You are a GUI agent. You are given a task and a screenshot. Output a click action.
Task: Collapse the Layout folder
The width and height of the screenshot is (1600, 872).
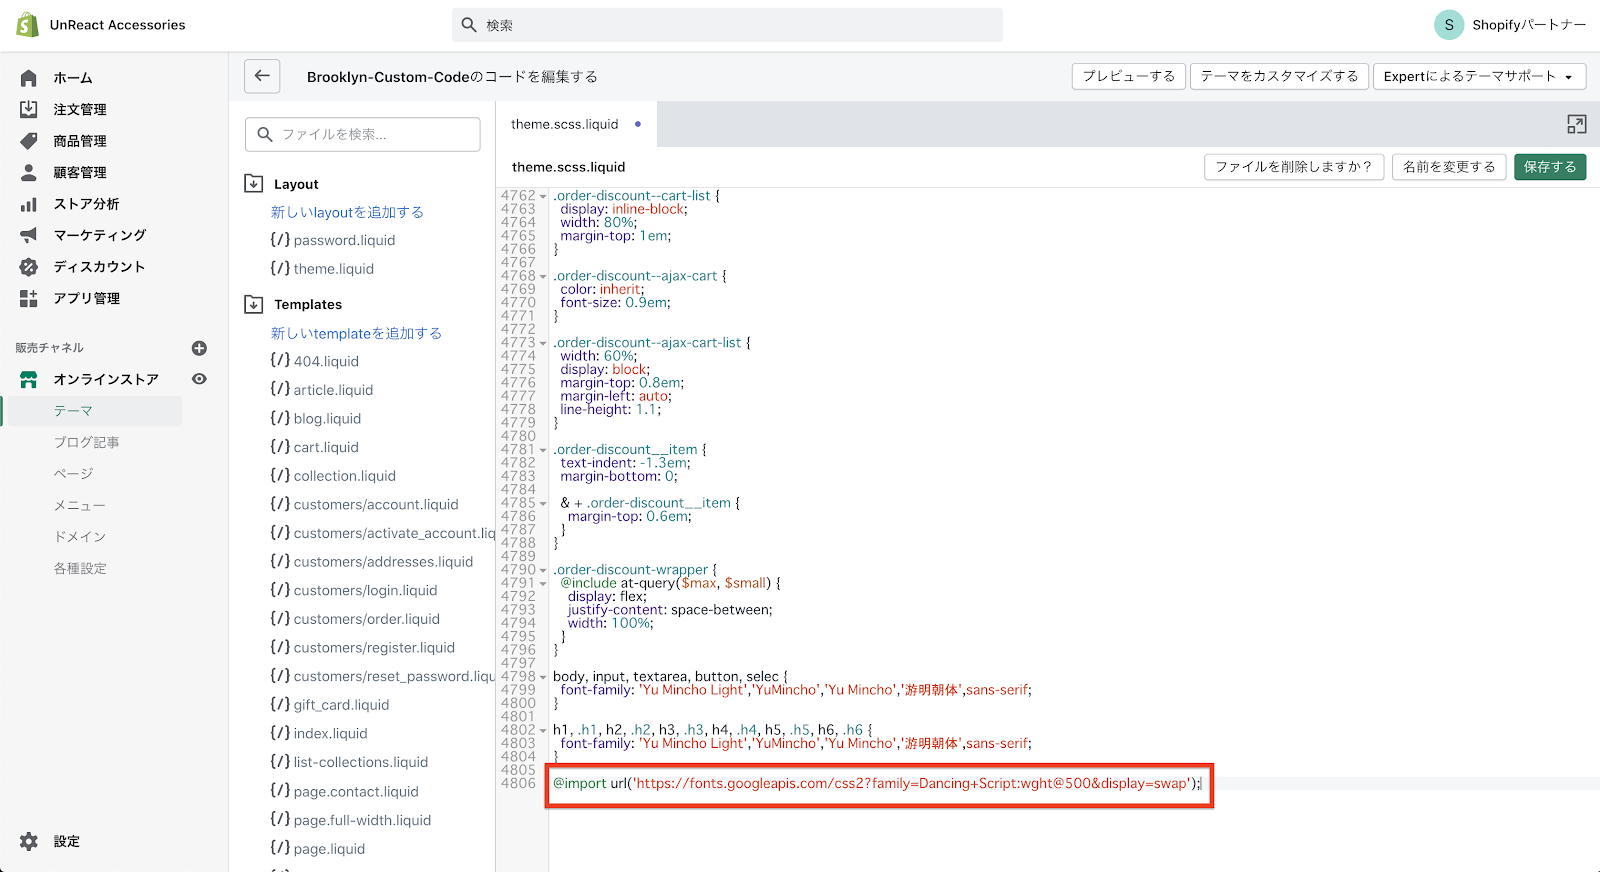254,184
